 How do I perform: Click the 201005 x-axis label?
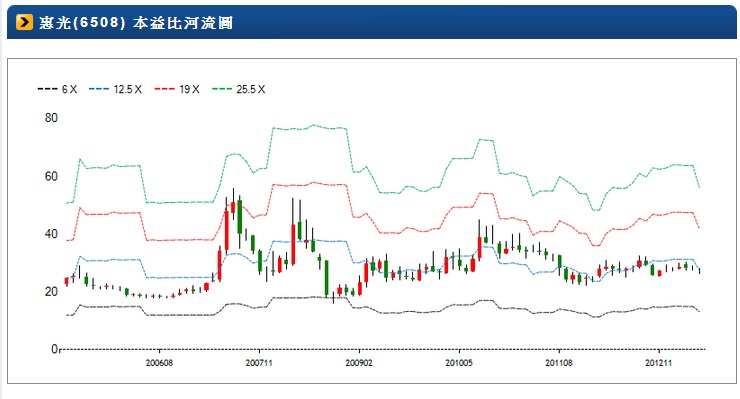[x=459, y=363]
